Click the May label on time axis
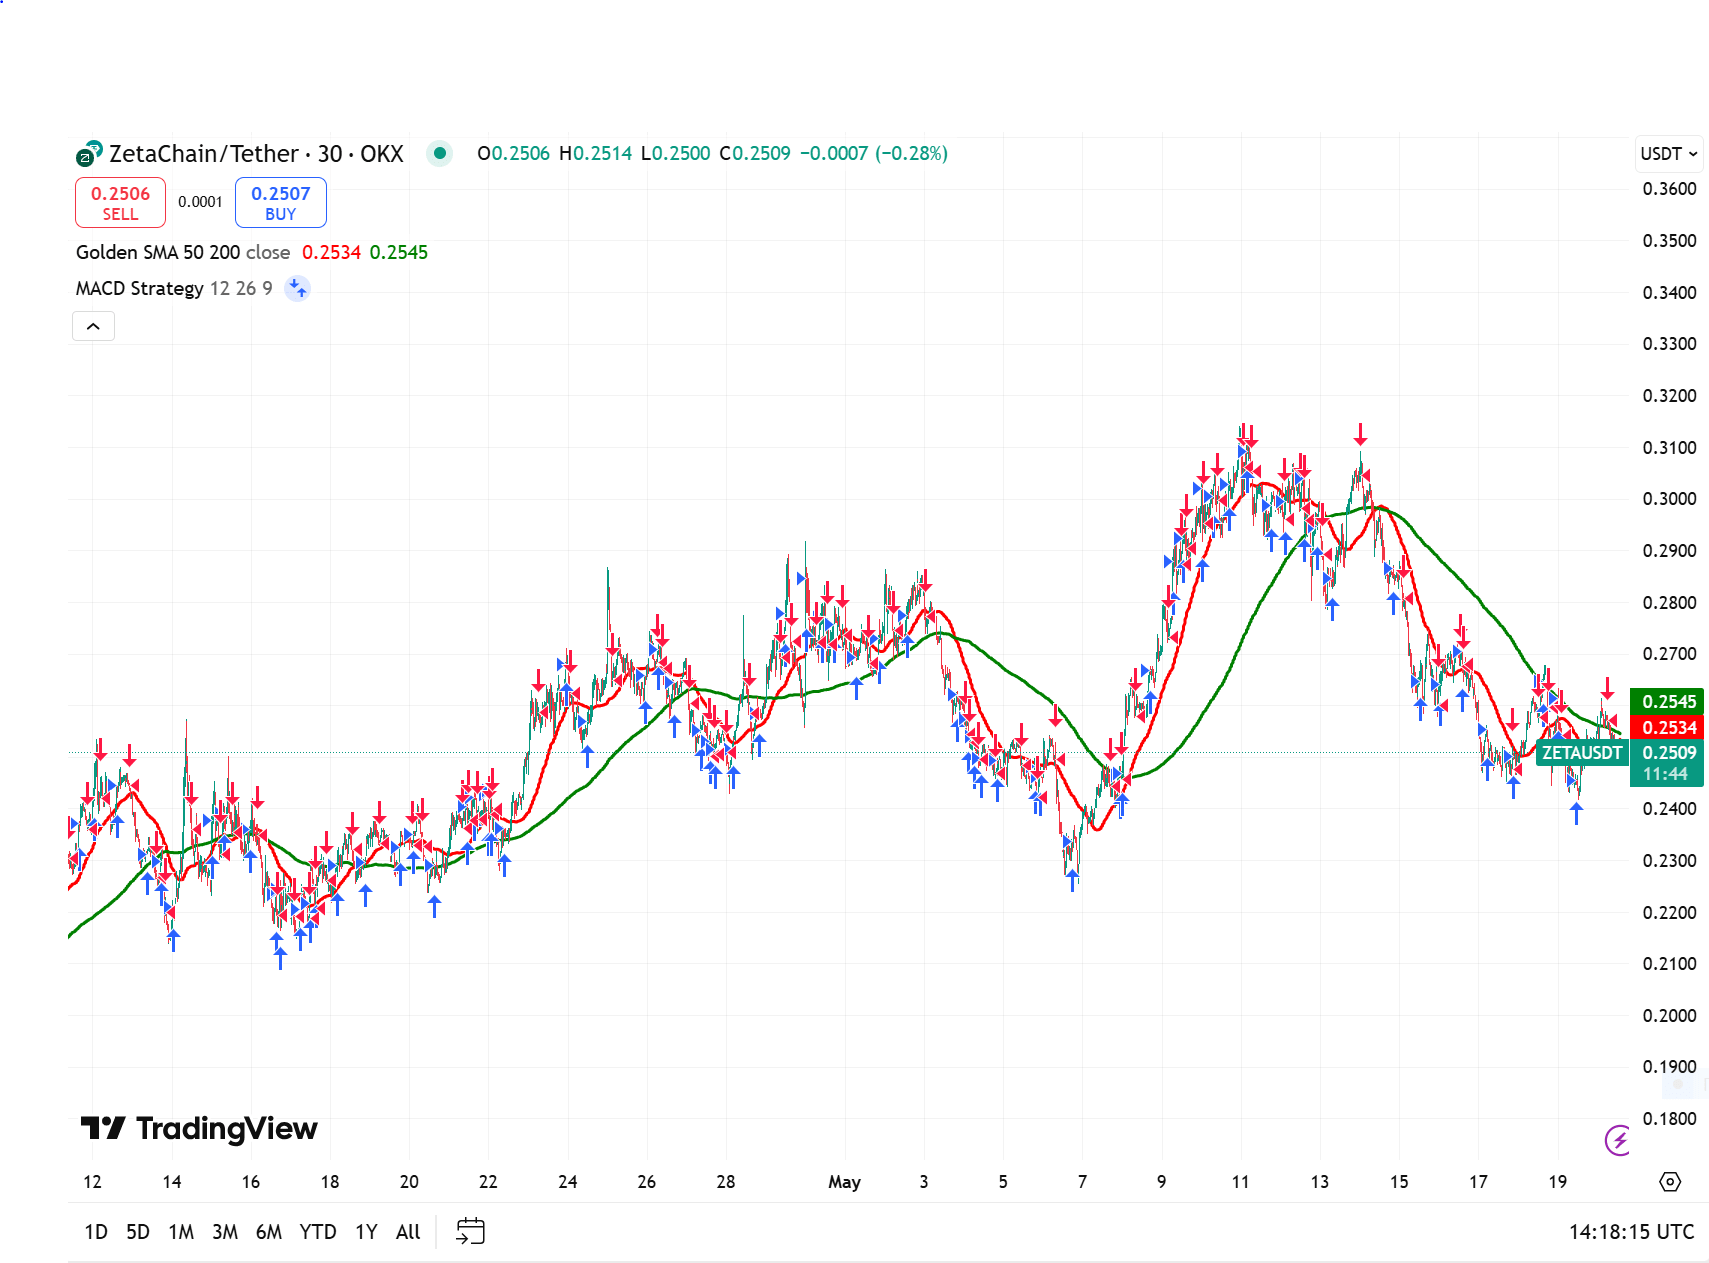This screenshot has height=1263, width=1709. click(844, 1182)
